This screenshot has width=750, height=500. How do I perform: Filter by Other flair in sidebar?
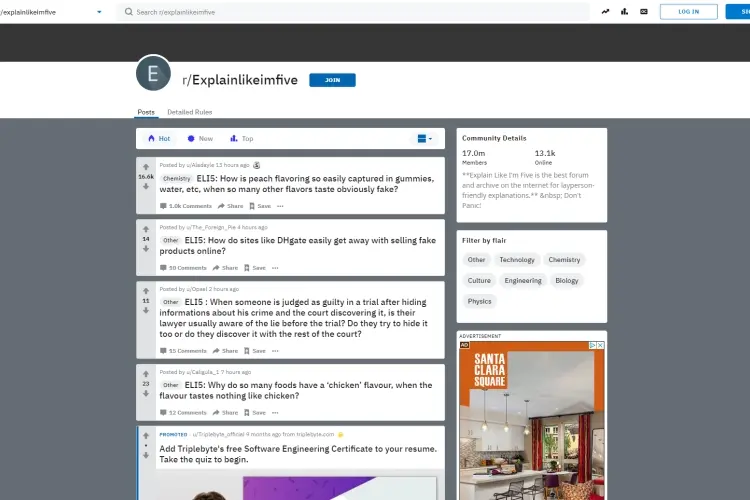click(x=476, y=259)
